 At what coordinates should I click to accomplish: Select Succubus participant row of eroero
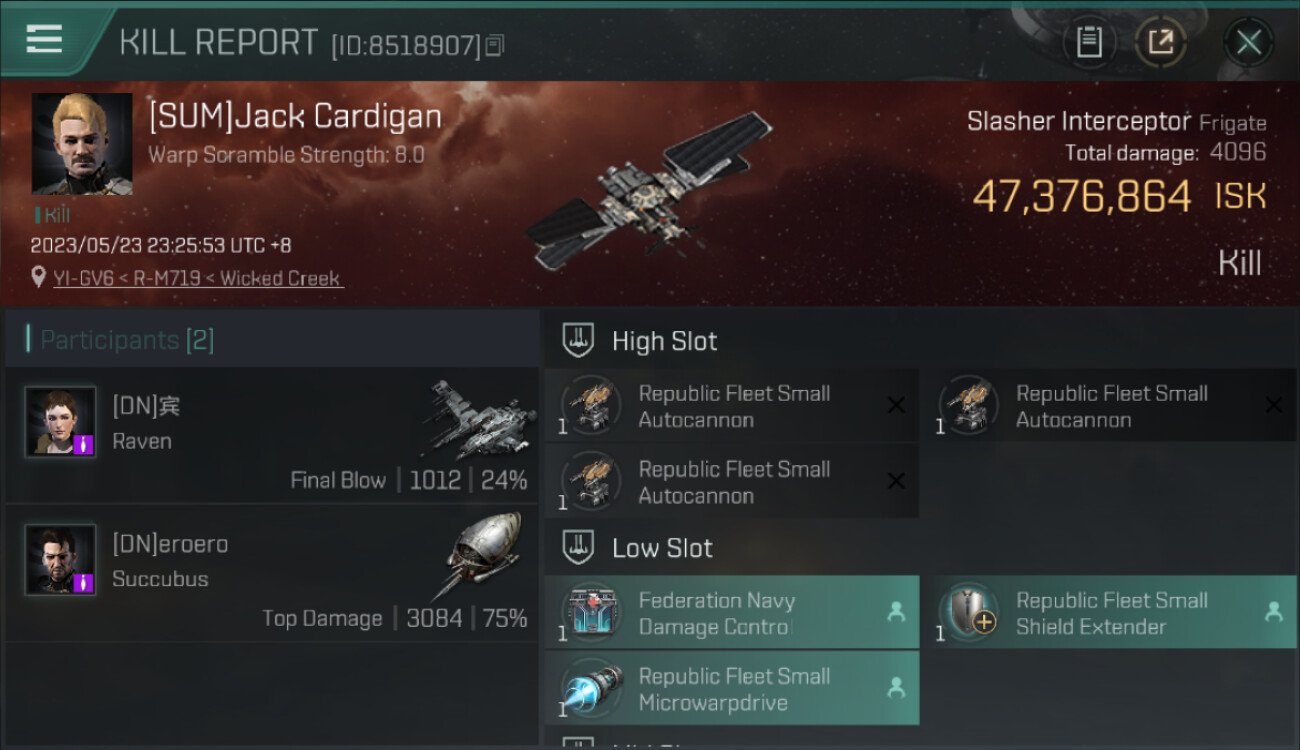click(272, 574)
